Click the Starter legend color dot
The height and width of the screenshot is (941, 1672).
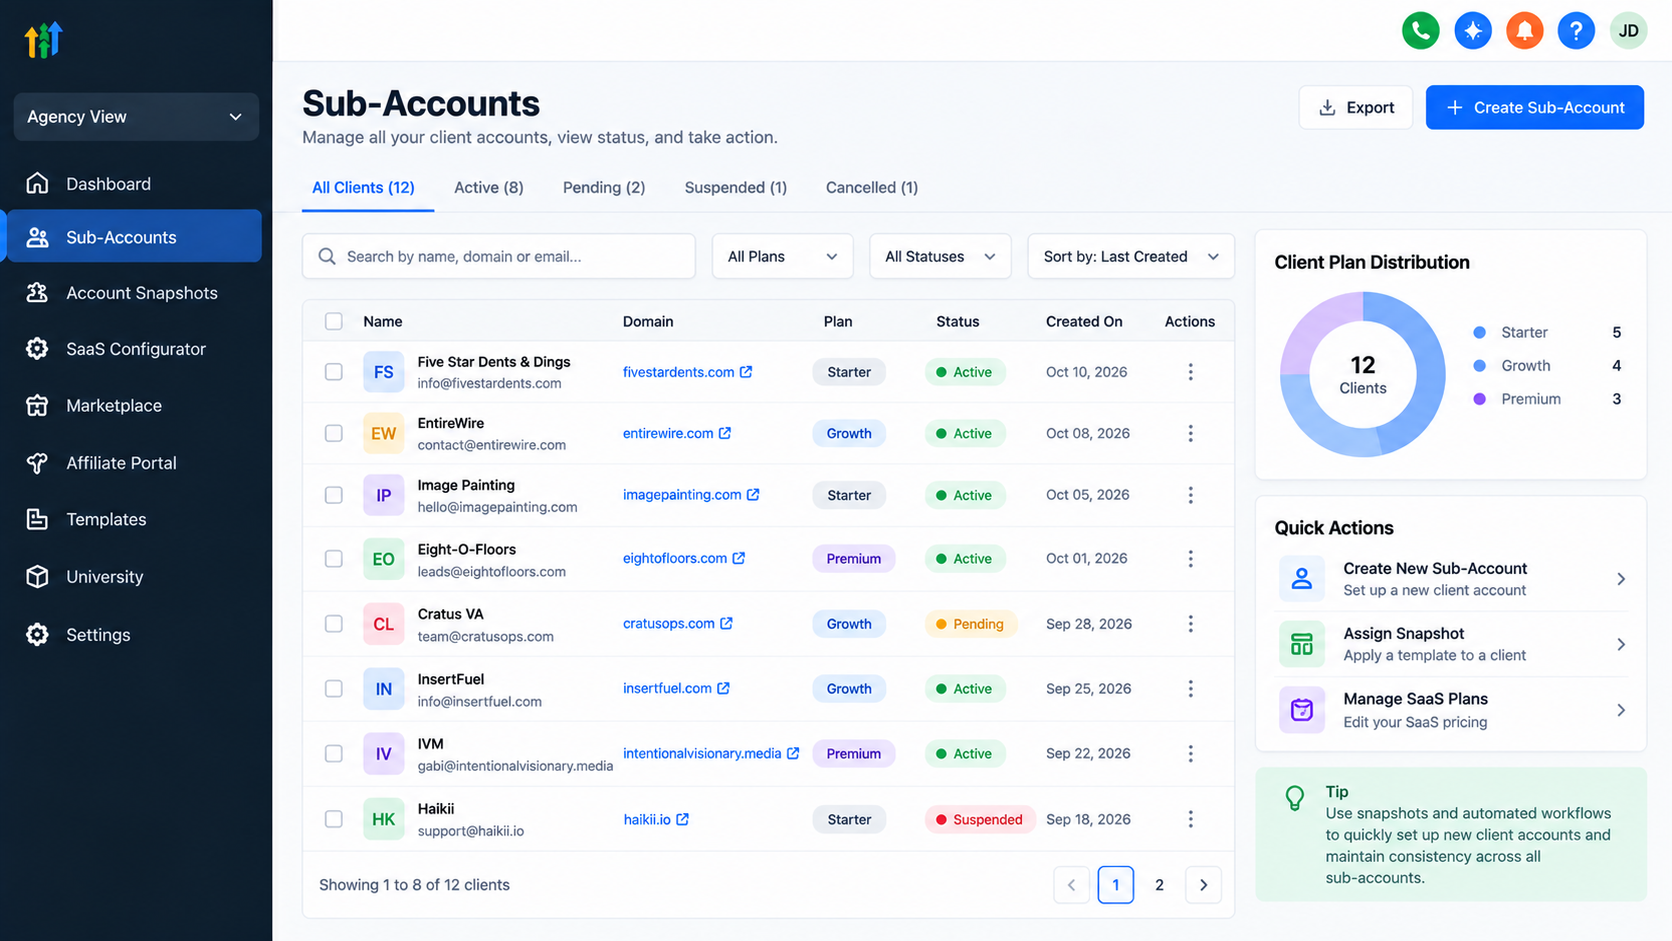click(1480, 332)
